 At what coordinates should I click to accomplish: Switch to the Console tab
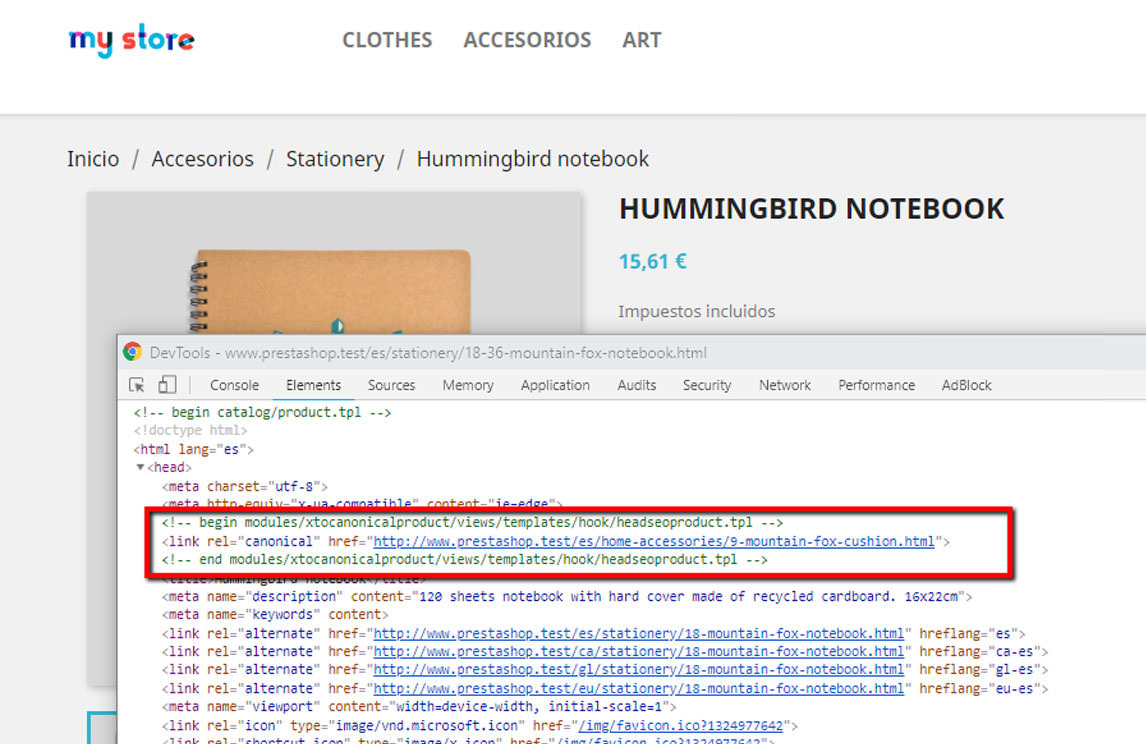[234, 385]
